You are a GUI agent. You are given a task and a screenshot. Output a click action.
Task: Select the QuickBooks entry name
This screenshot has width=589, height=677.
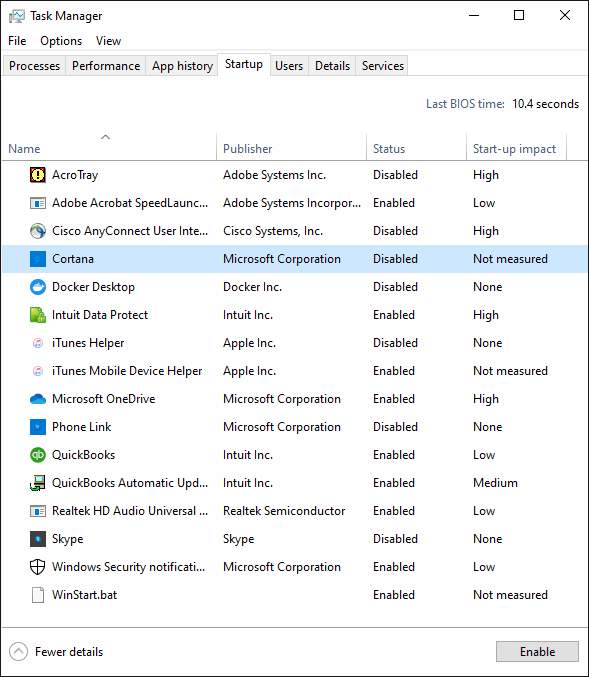[83, 455]
